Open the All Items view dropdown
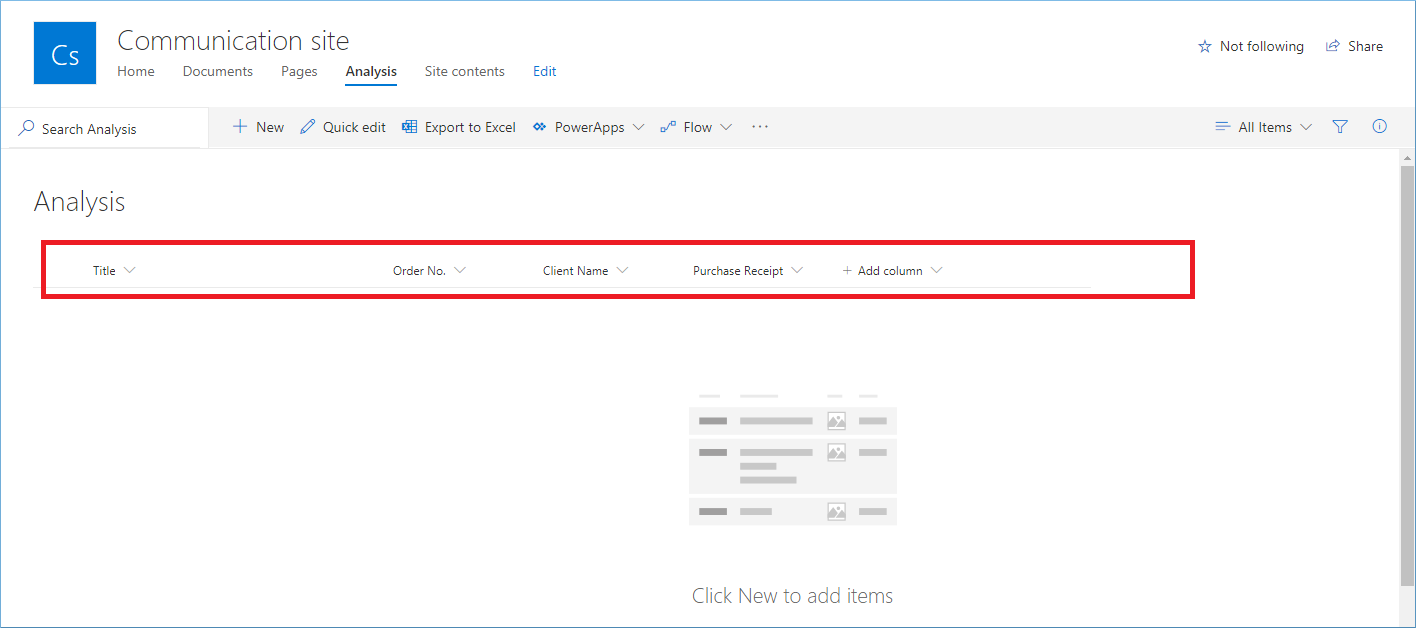The height and width of the screenshot is (628, 1416). coord(1263,127)
